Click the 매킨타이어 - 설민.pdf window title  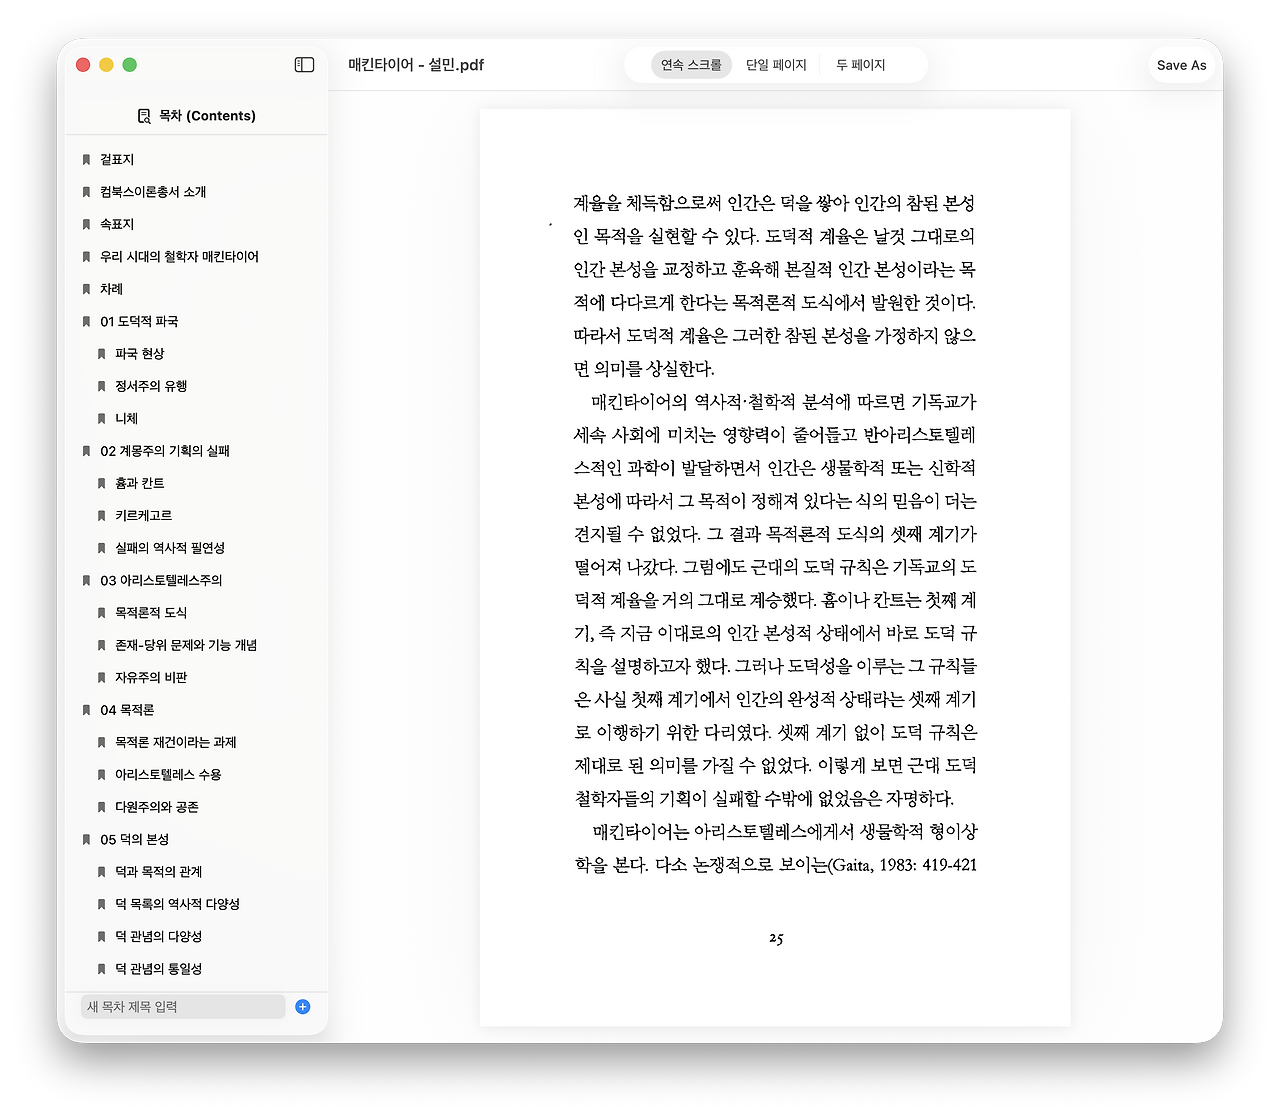coord(416,65)
